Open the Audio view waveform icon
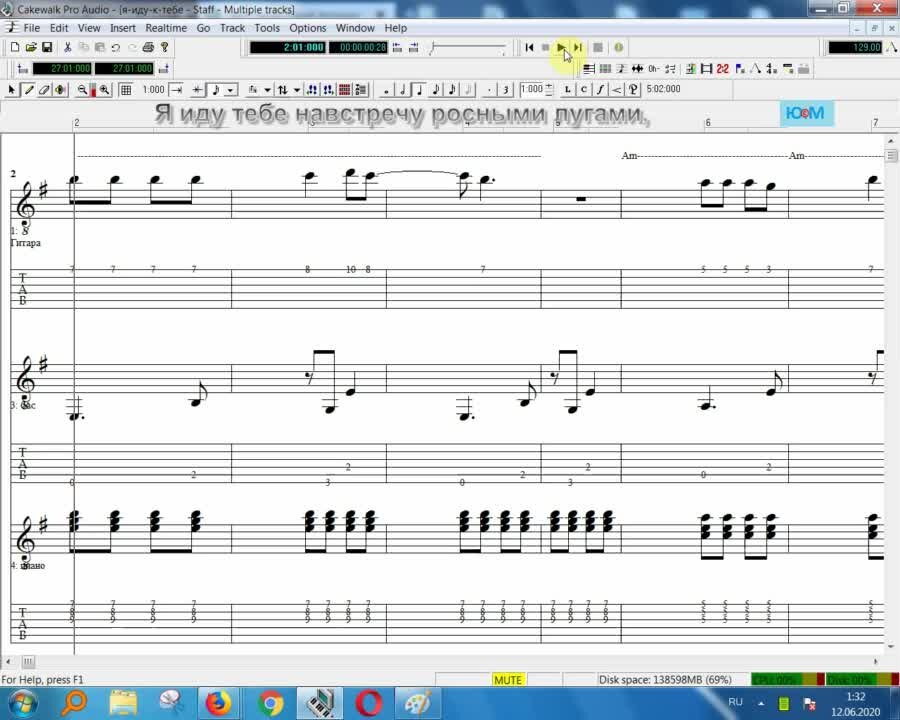Screen dimensions: 900x720 click(637, 69)
